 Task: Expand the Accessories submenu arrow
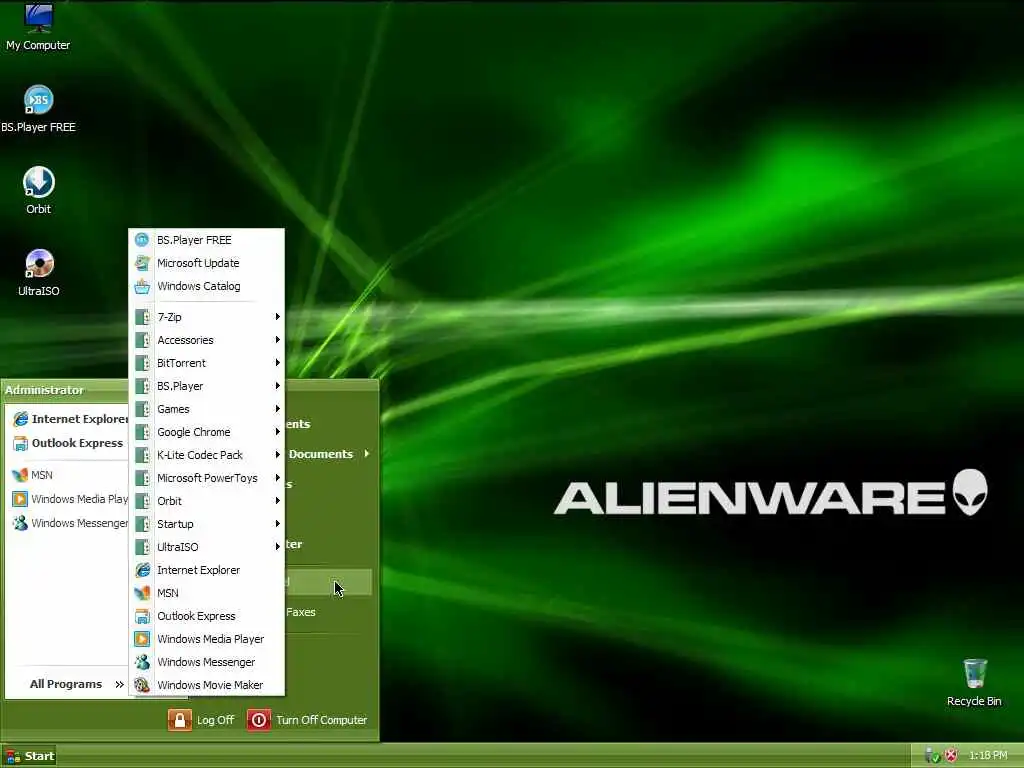tap(278, 340)
